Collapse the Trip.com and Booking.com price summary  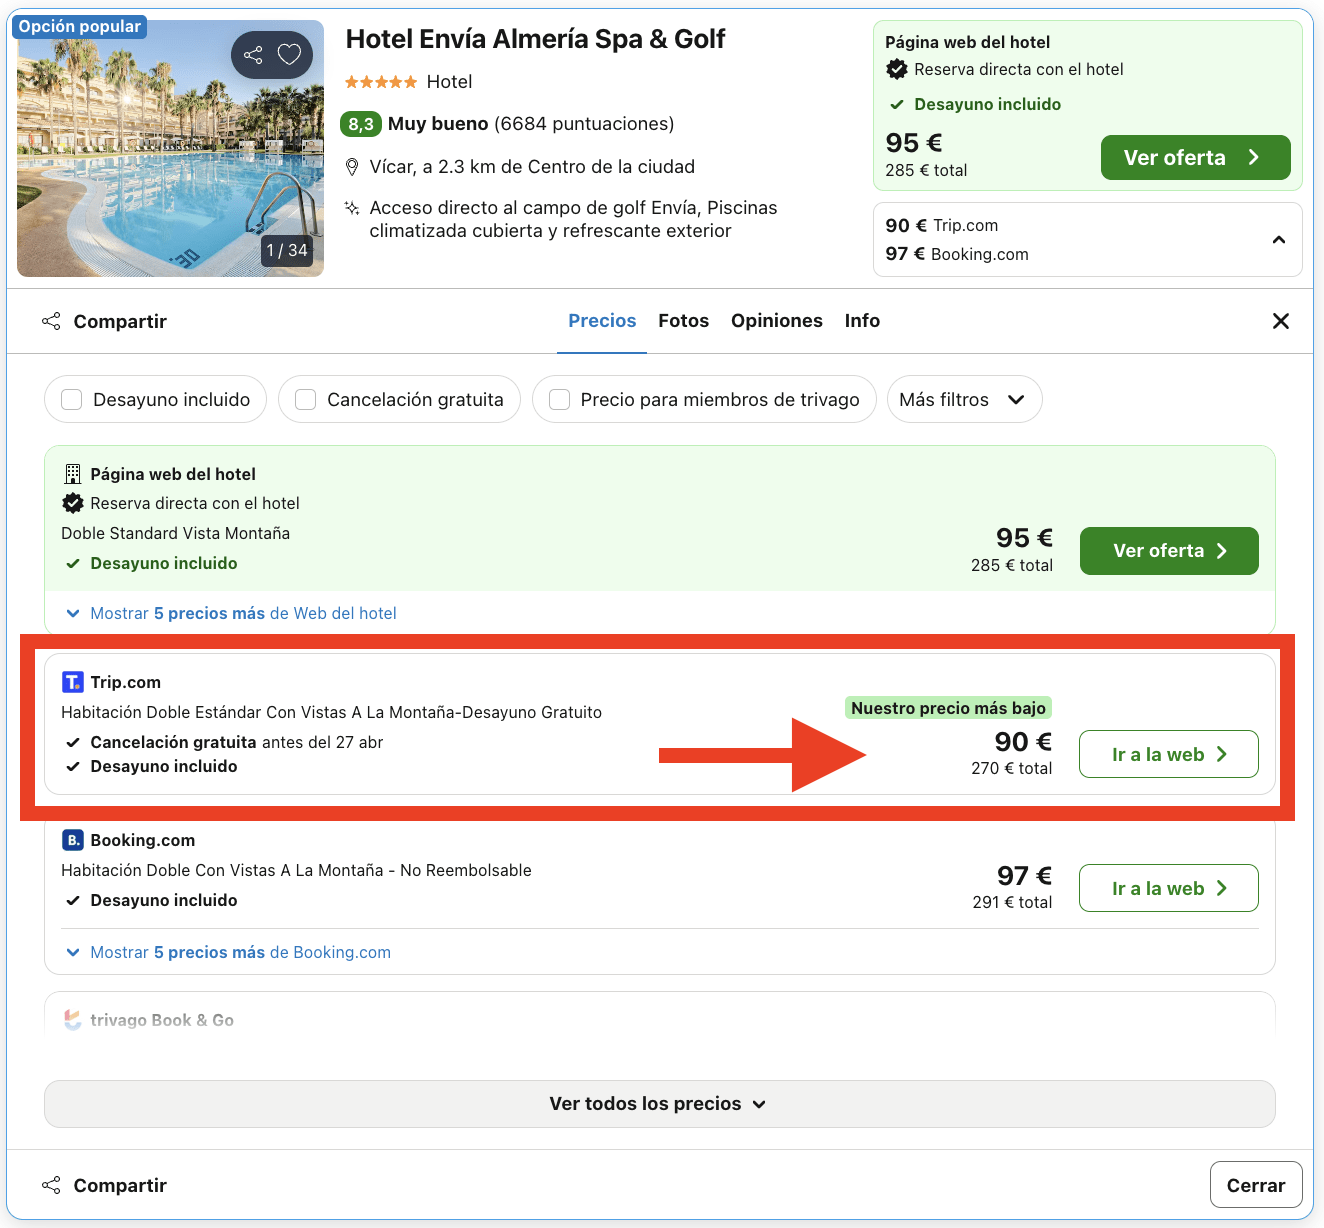1279,240
